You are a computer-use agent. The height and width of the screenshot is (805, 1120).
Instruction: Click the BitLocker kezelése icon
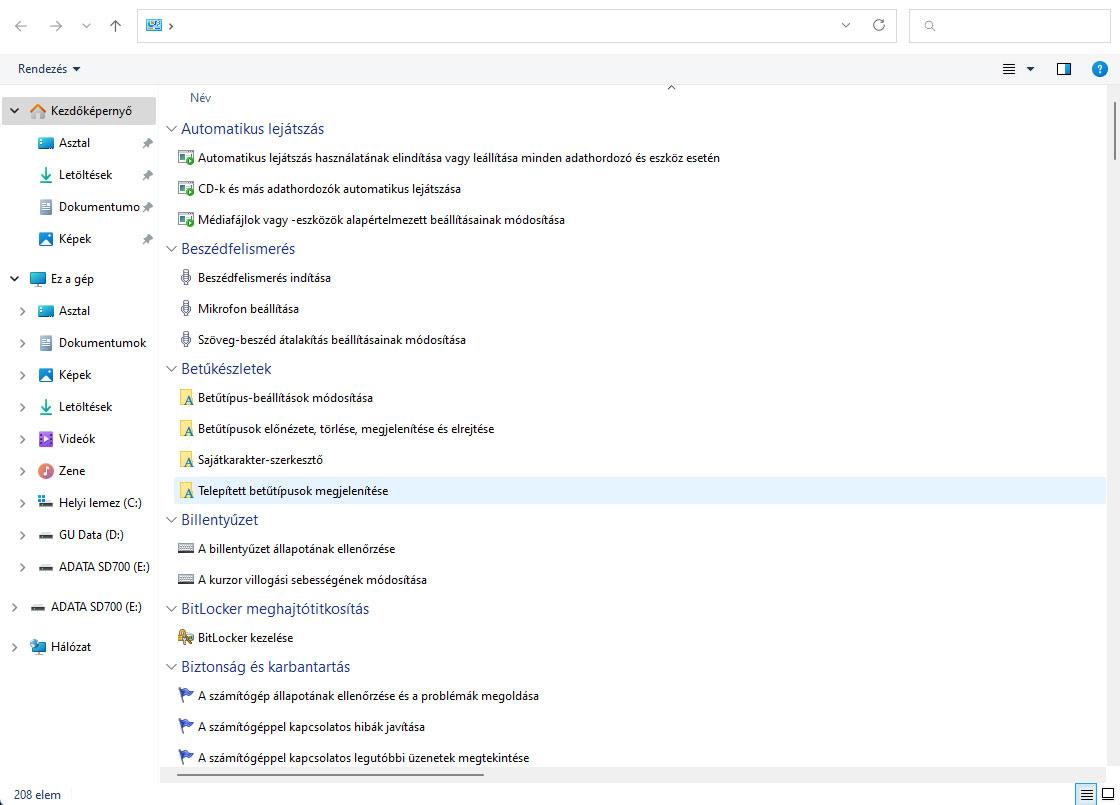(x=185, y=637)
